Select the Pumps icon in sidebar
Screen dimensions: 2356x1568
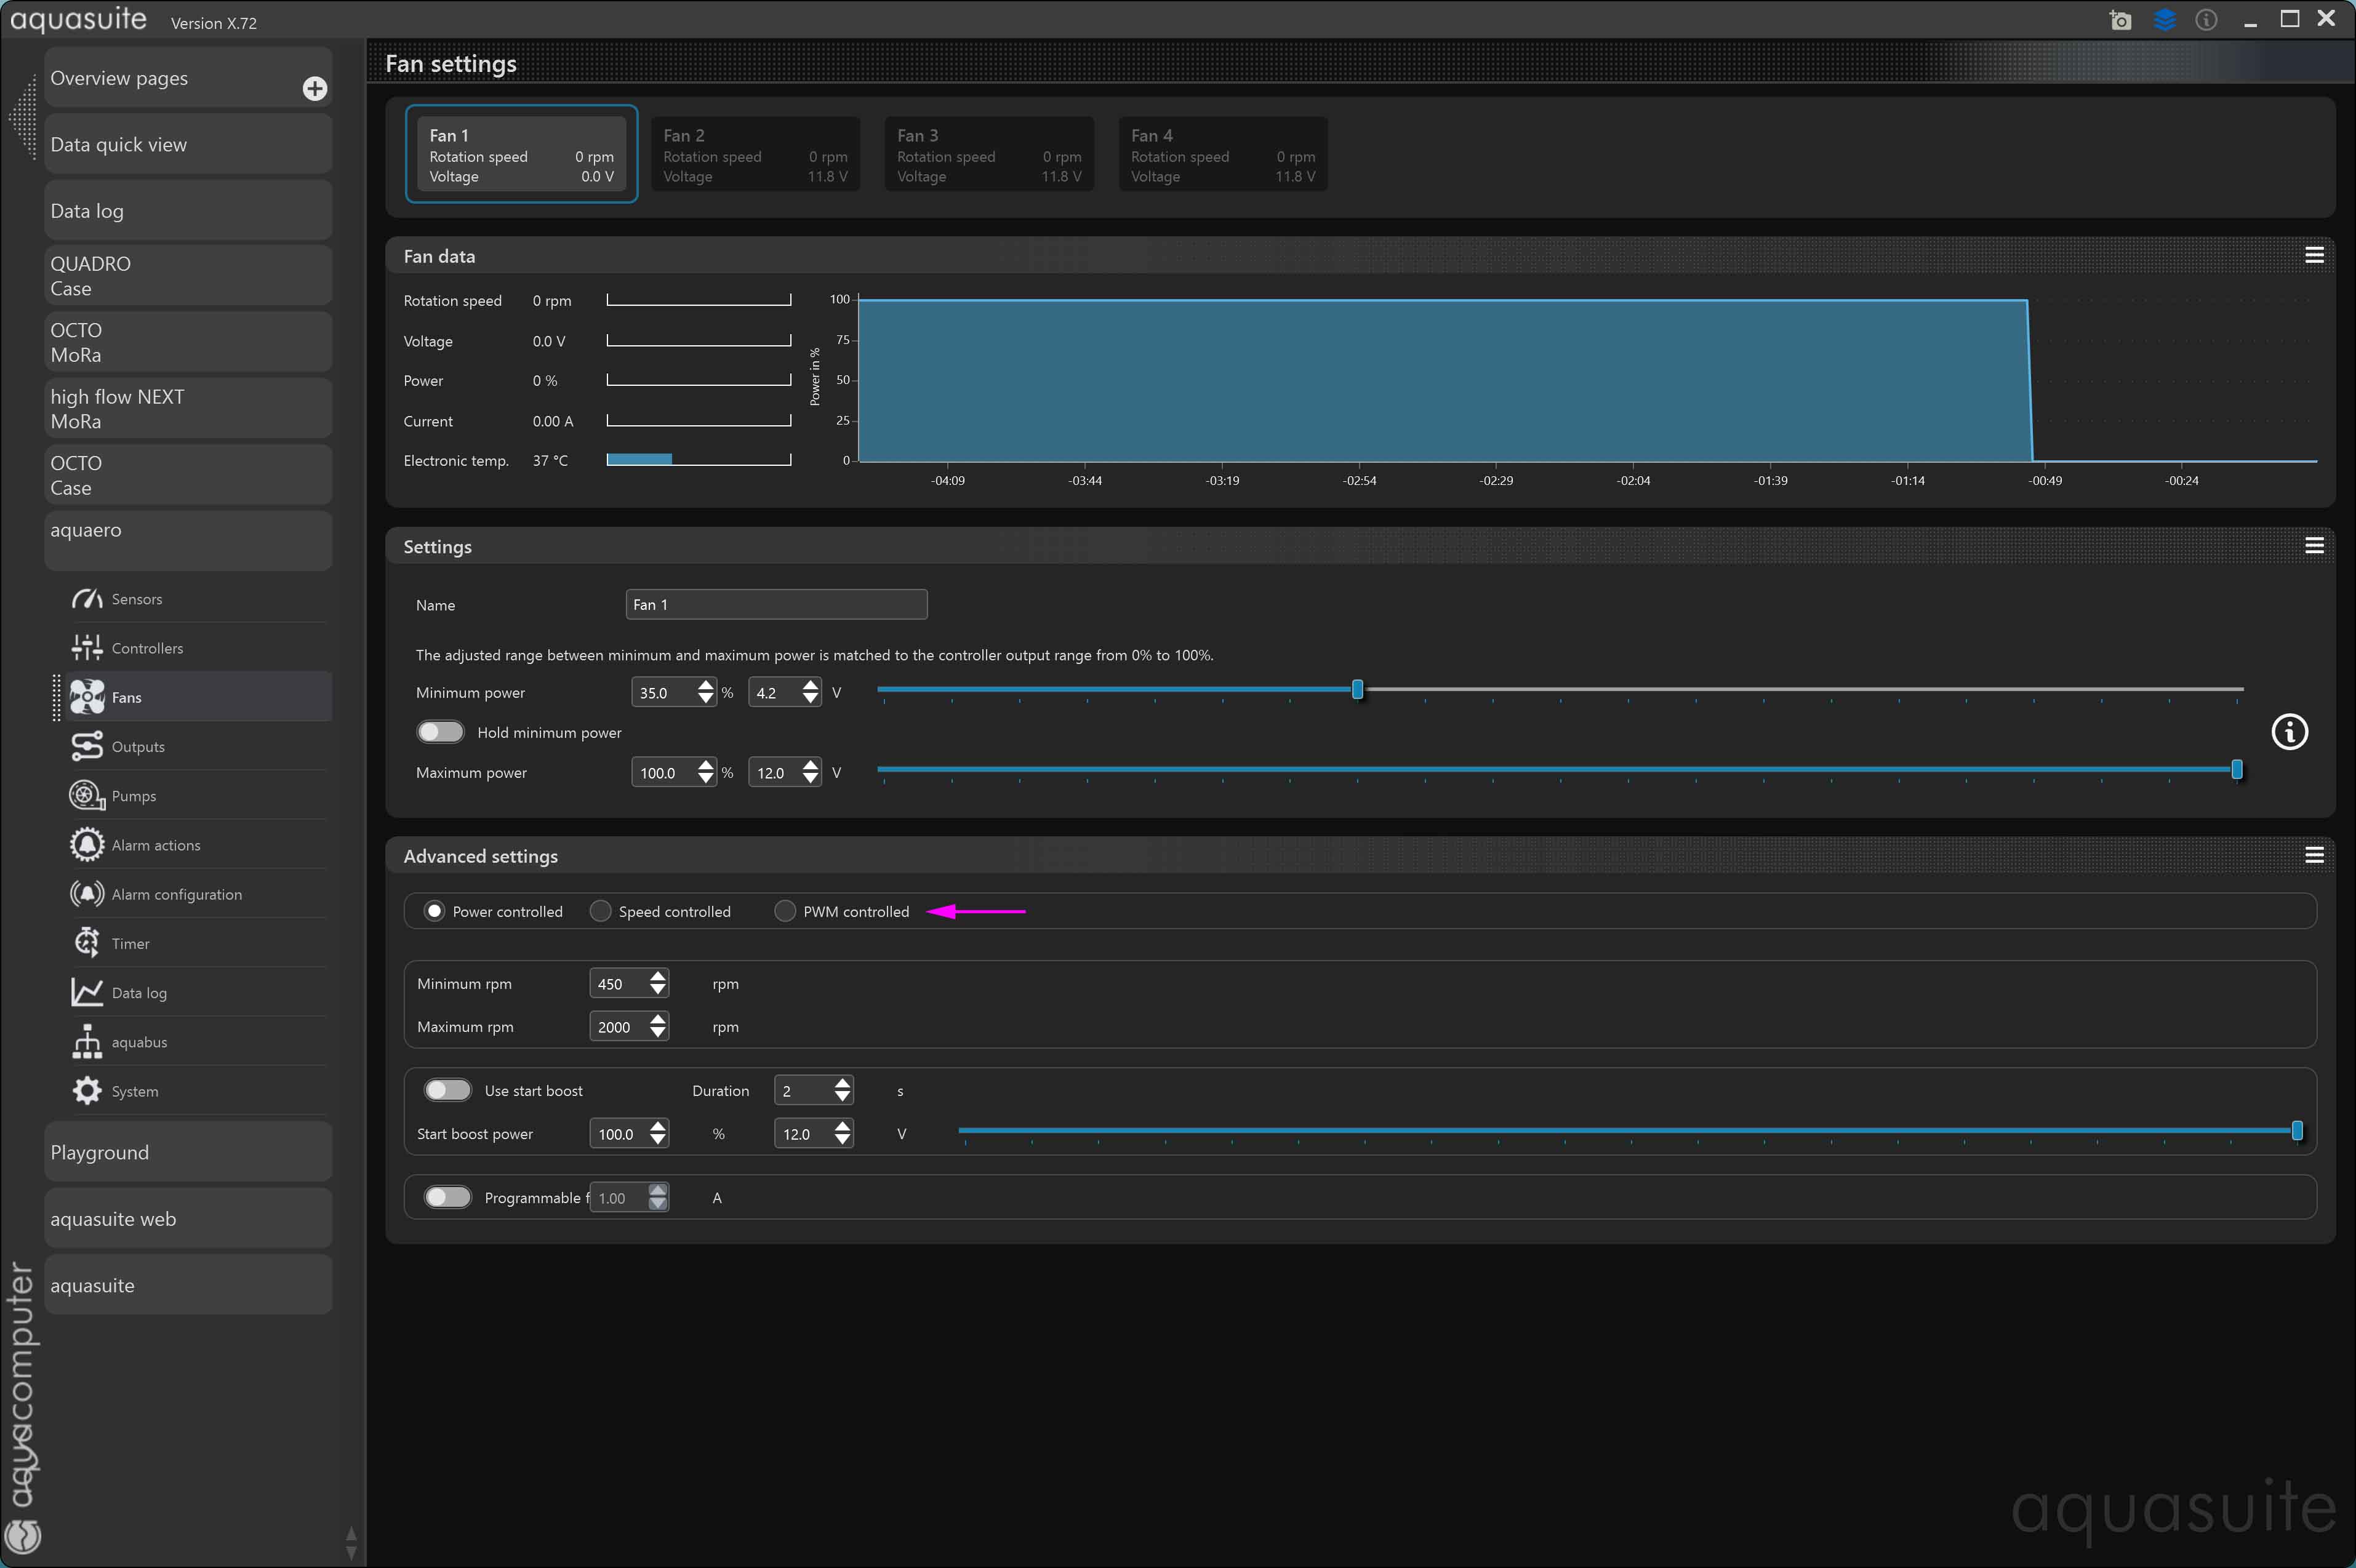pos(87,796)
